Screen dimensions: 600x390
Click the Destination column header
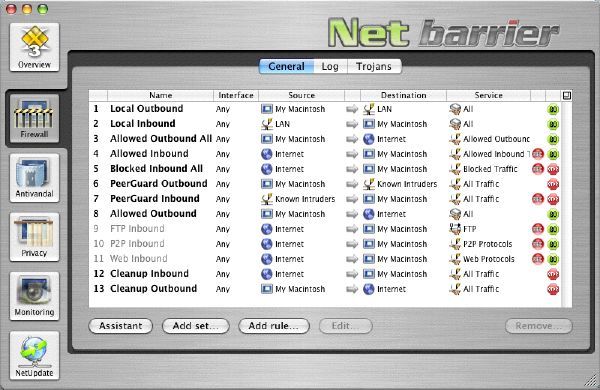click(x=403, y=95)
